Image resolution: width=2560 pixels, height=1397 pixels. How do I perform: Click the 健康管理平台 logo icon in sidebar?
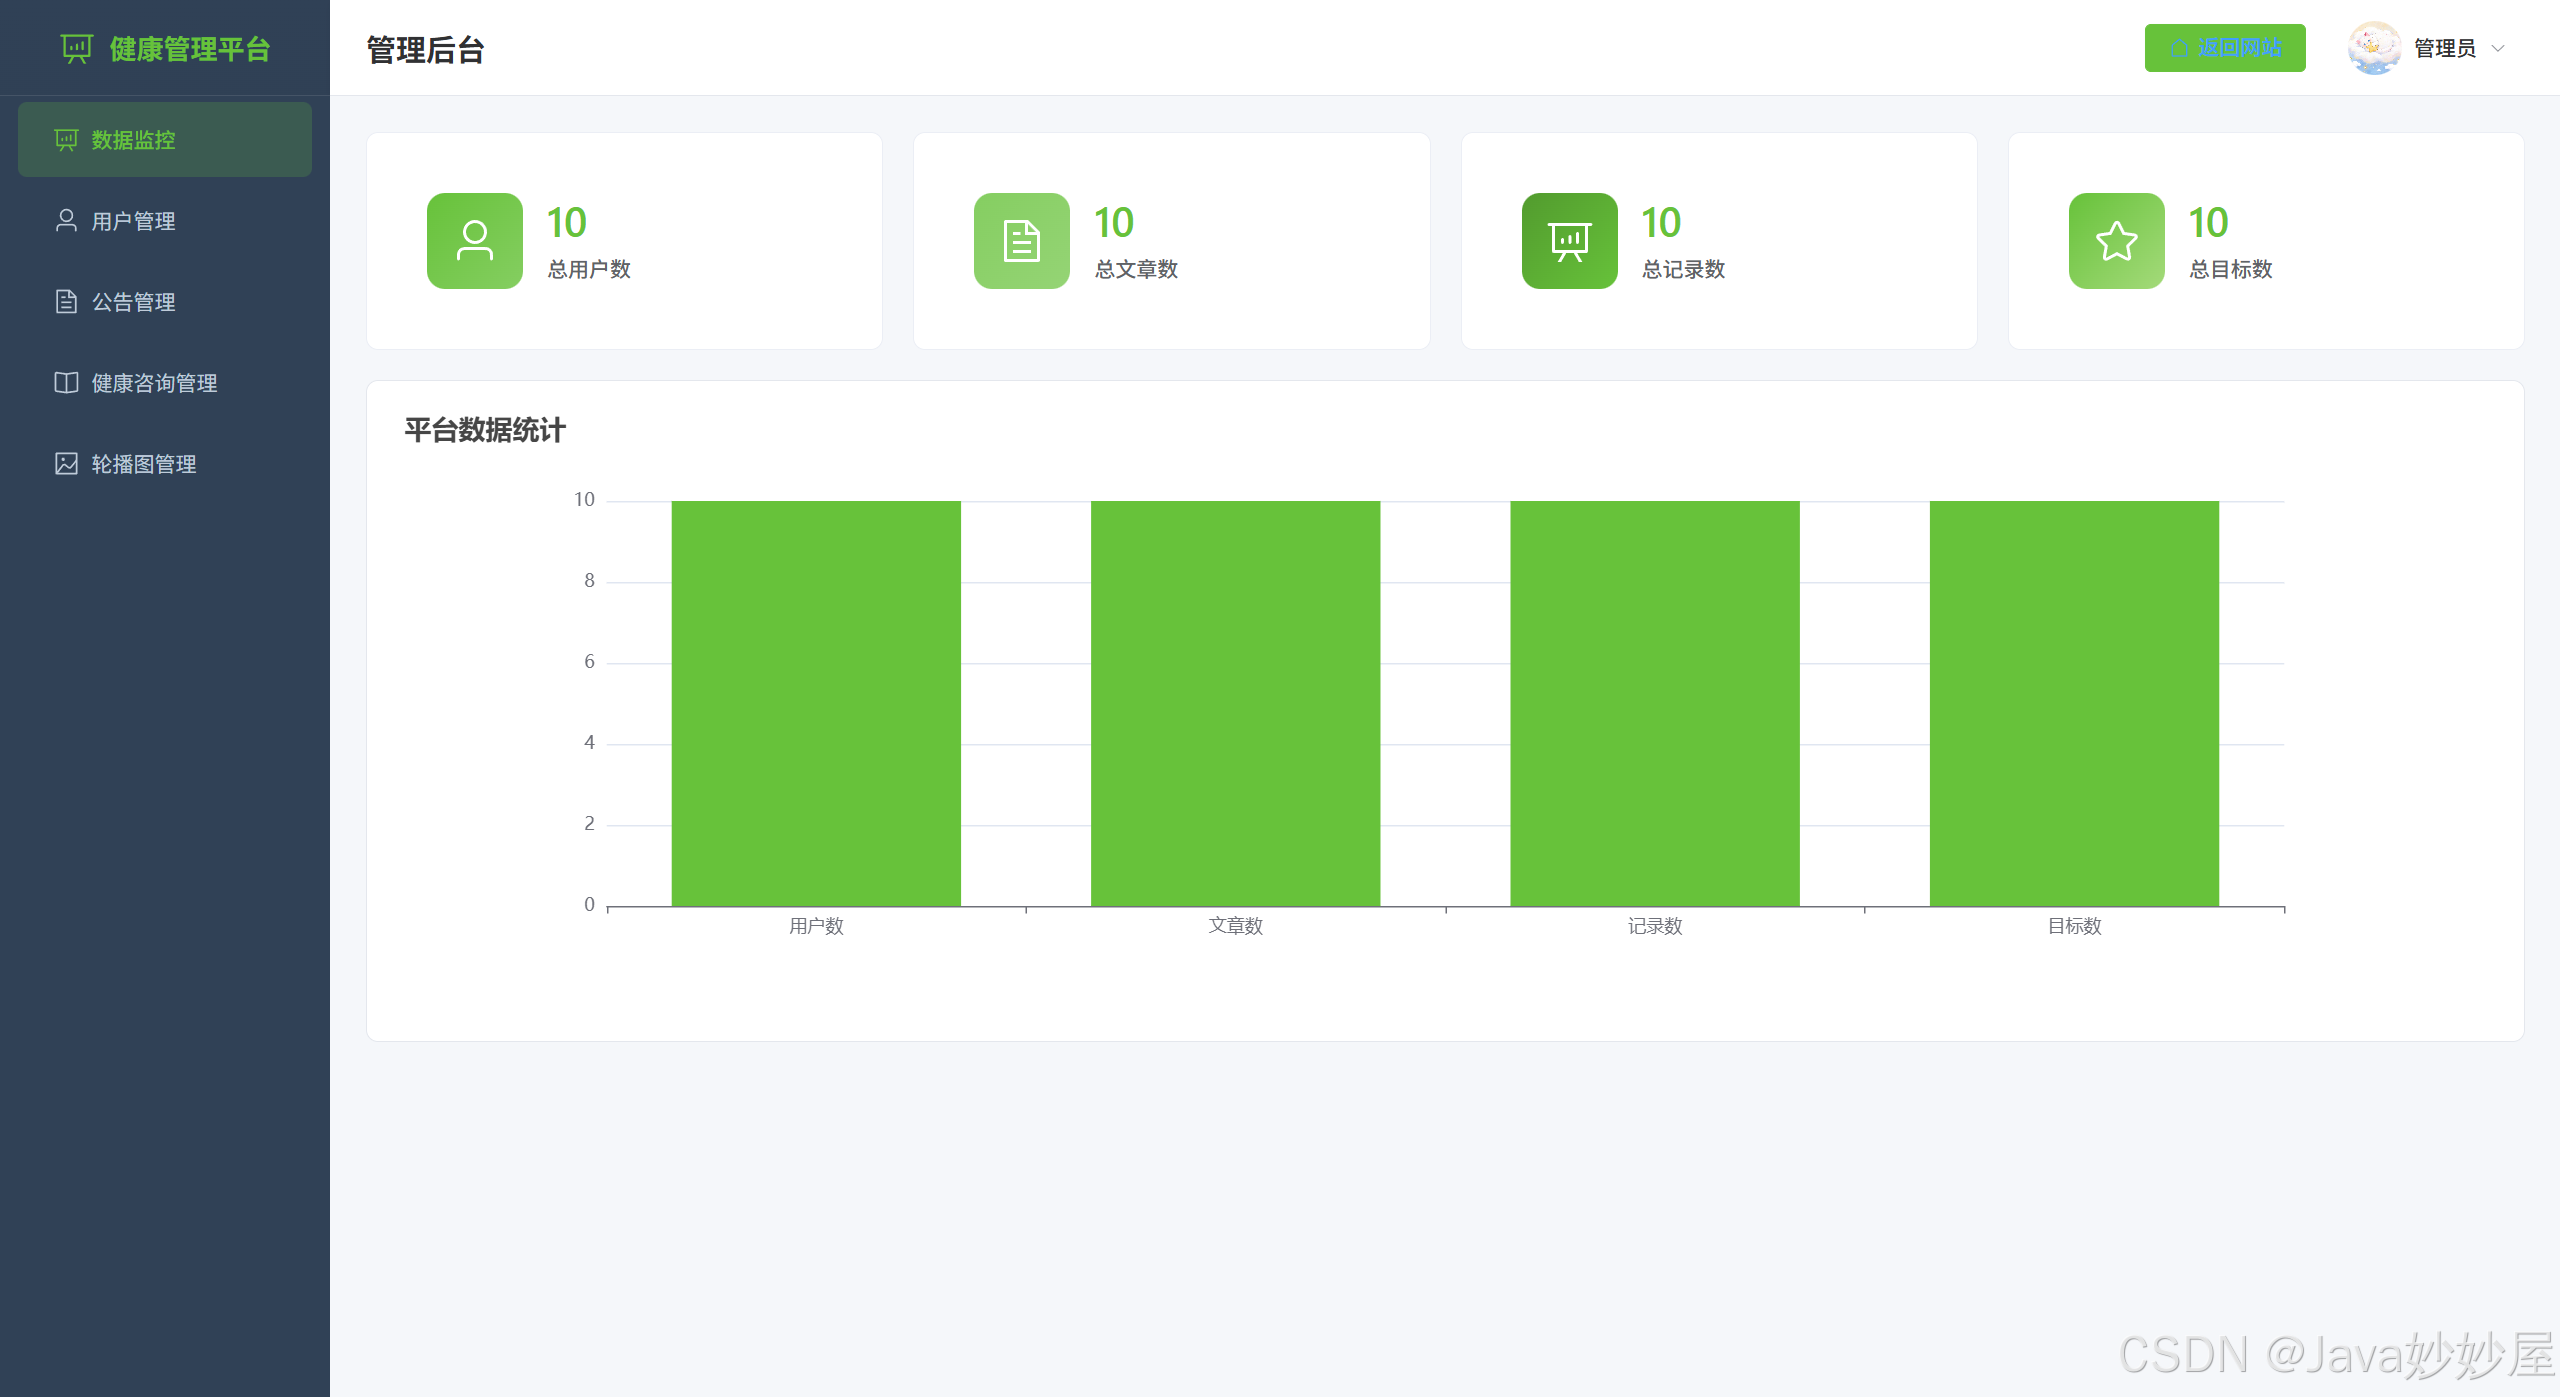tap(76, 48)
